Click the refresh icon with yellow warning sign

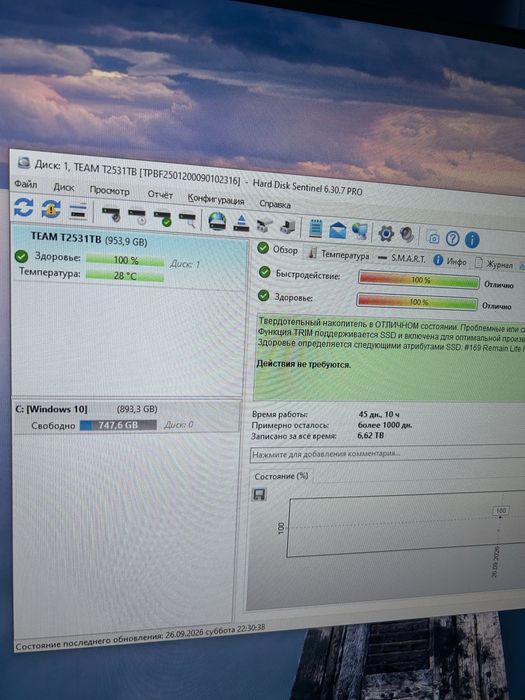pos(51,209)
